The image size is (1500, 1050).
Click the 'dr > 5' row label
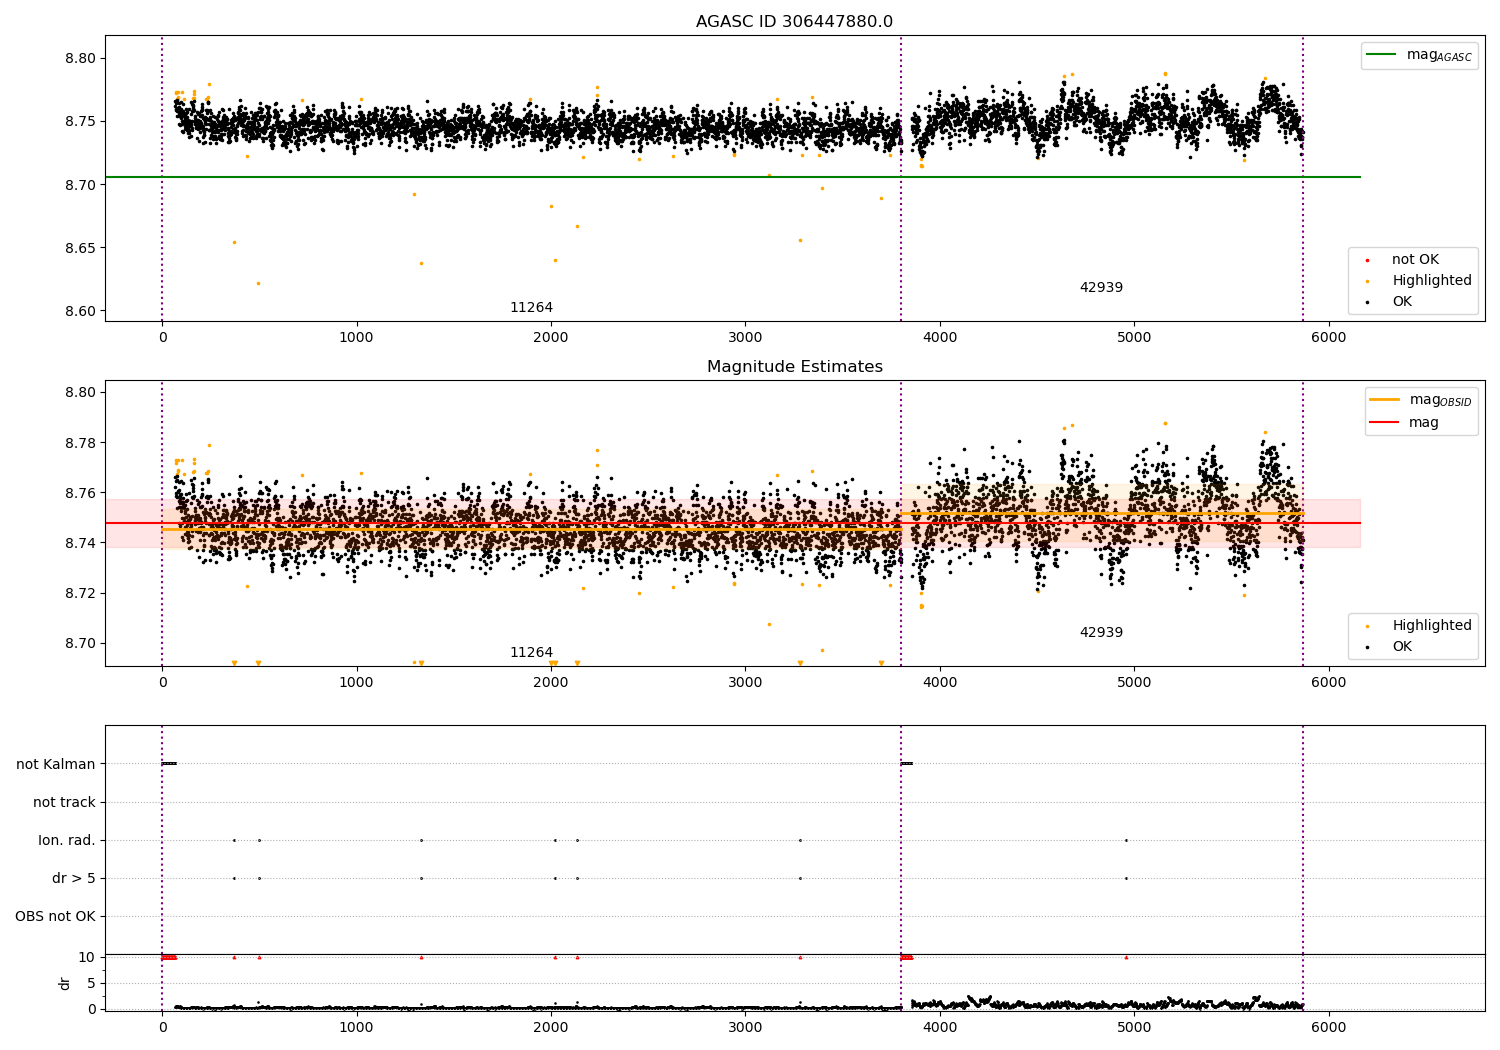tap(74, 878)
